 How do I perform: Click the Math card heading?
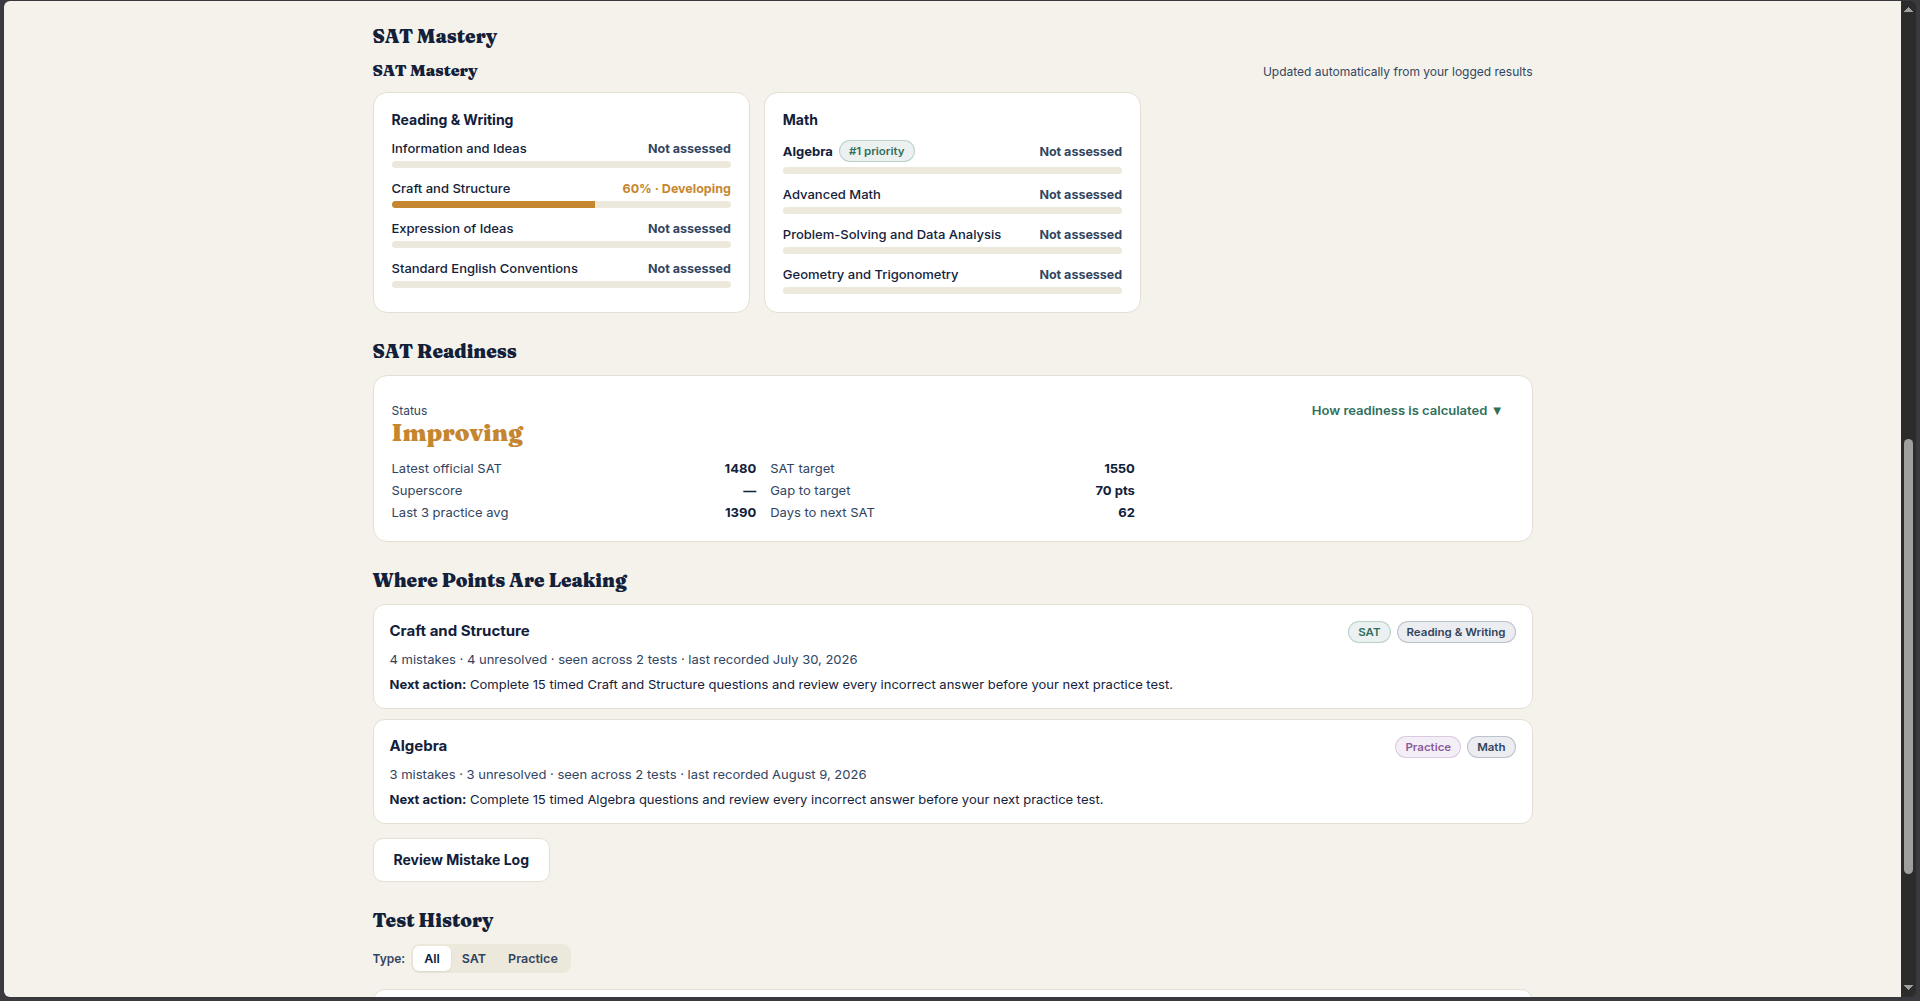coord(800,120)
